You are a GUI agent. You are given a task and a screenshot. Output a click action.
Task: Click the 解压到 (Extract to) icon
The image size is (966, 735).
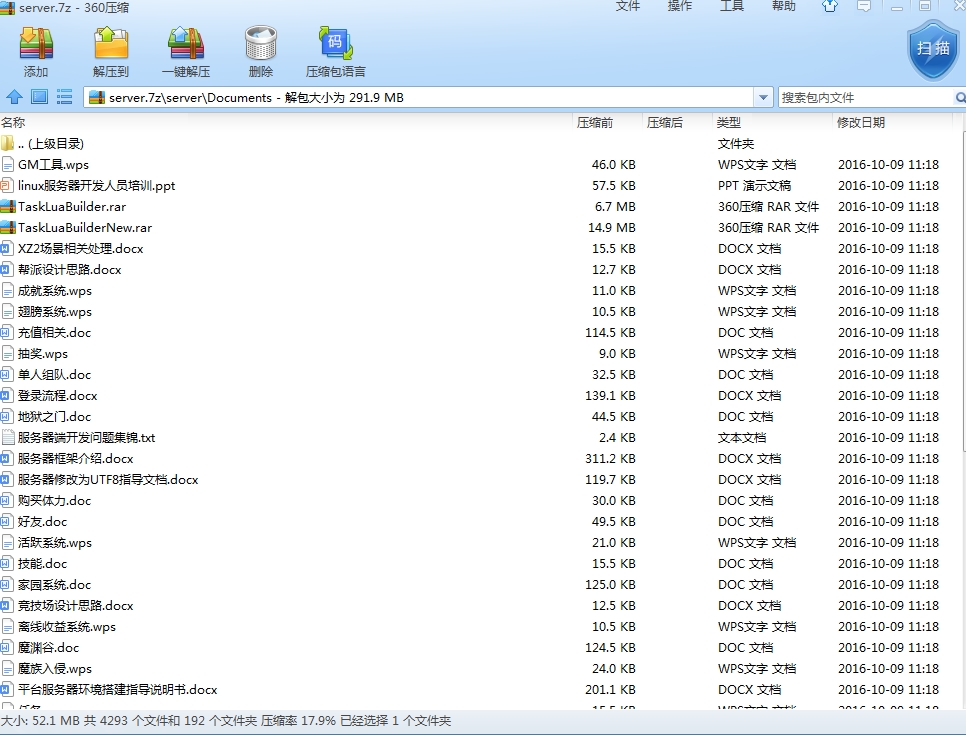click(111, 51)
